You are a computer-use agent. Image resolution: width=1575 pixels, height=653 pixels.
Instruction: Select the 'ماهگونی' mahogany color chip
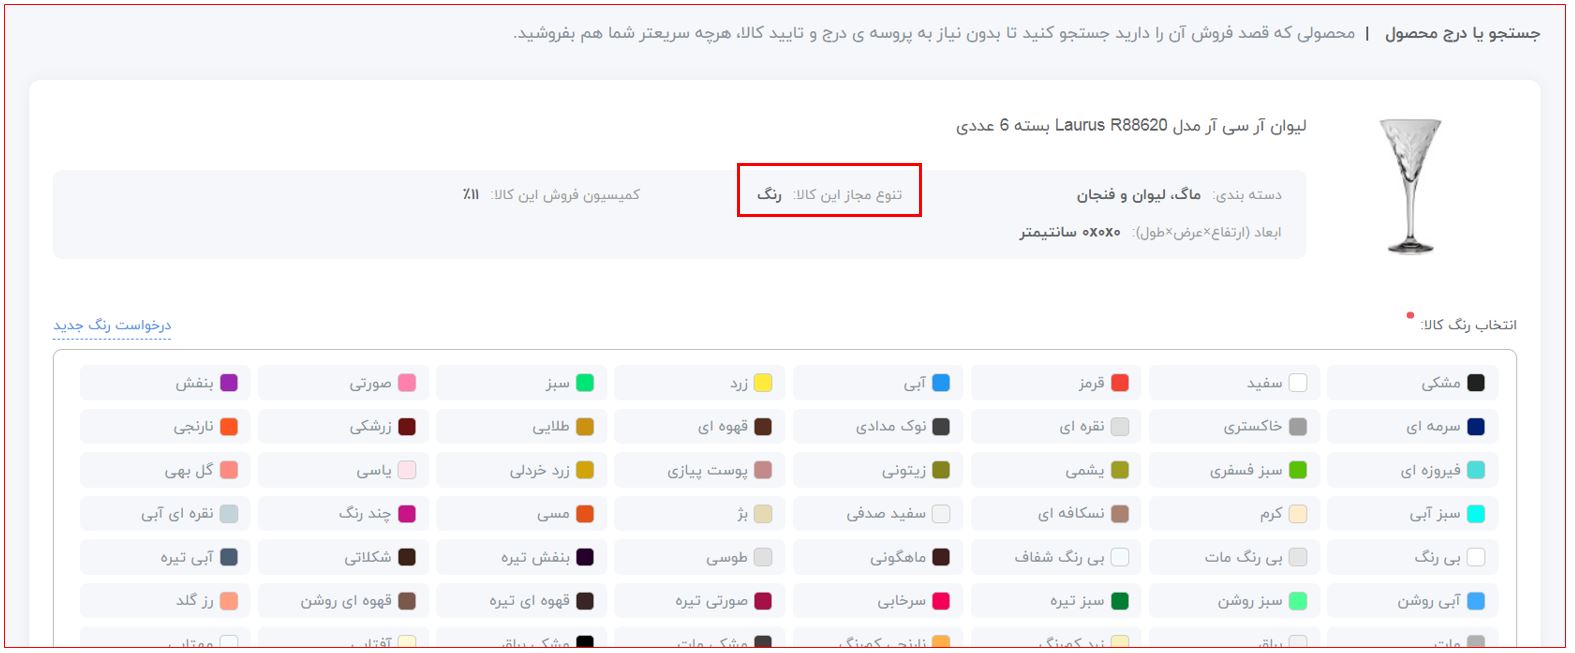(878, 557)
